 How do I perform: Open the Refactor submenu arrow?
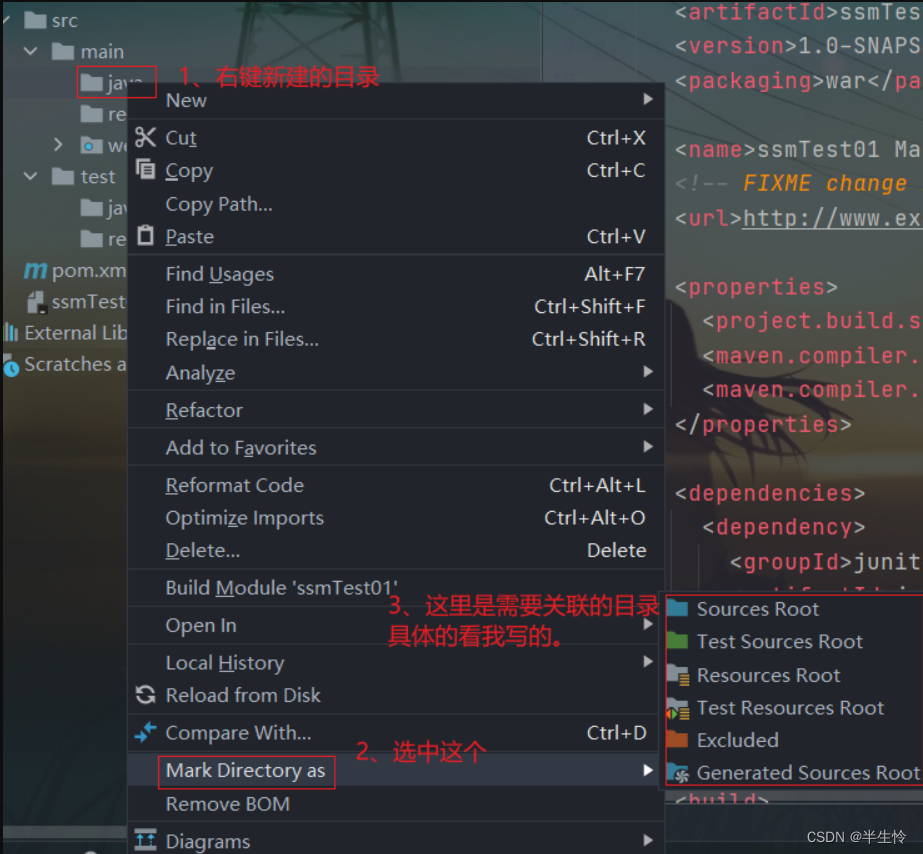[648, 409]
